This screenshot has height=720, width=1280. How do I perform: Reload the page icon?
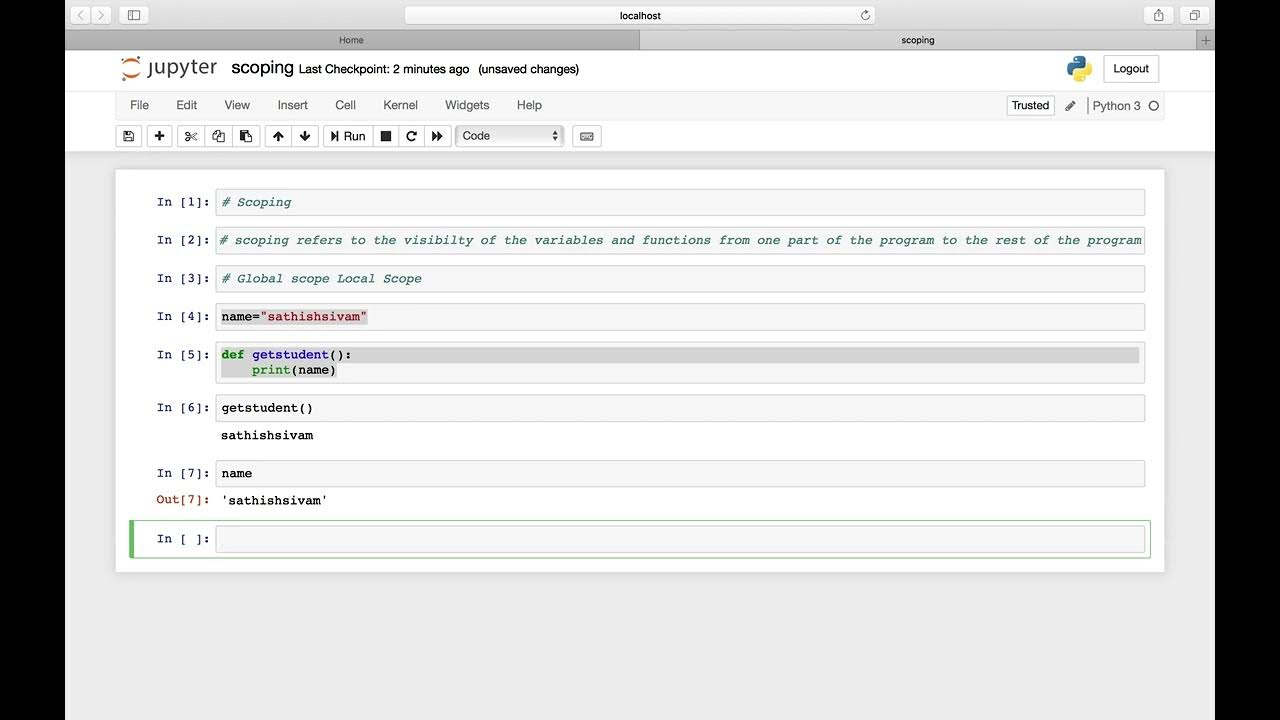[x=865, y=15]
